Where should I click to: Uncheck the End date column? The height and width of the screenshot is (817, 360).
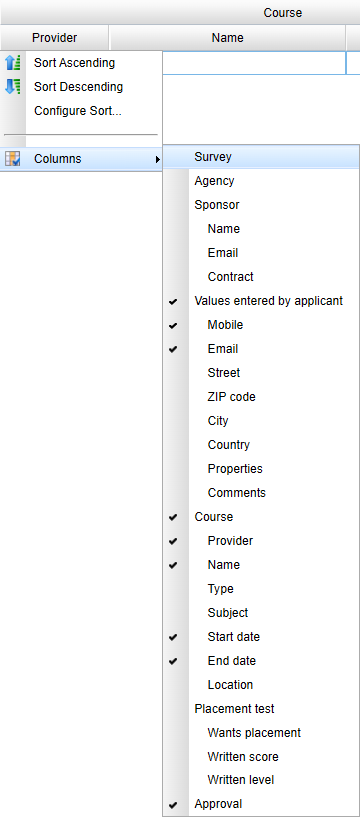tap(173, 661)
